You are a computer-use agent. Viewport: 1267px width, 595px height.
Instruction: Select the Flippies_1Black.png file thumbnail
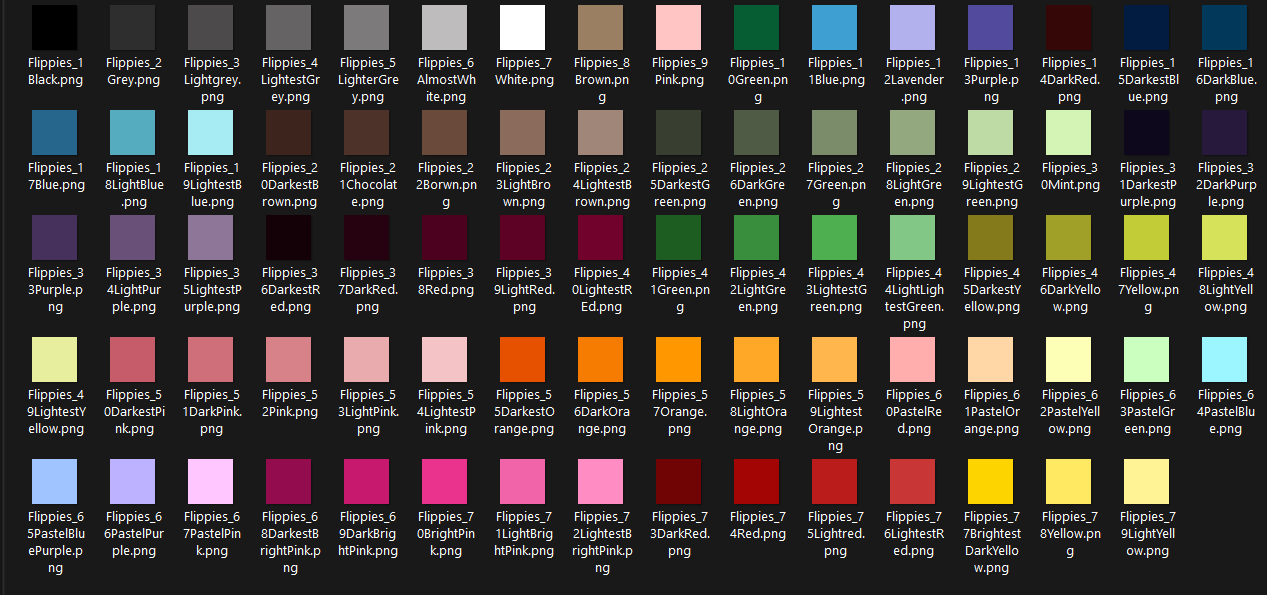click(55, 27)
